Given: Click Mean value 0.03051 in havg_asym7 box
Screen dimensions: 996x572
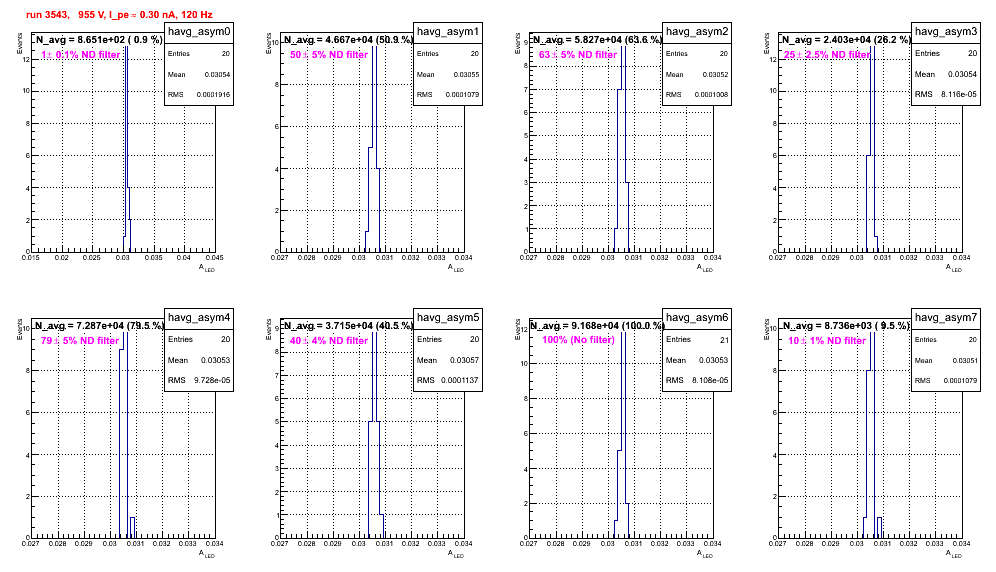Looking at the screenshot, I should [964, 360].
